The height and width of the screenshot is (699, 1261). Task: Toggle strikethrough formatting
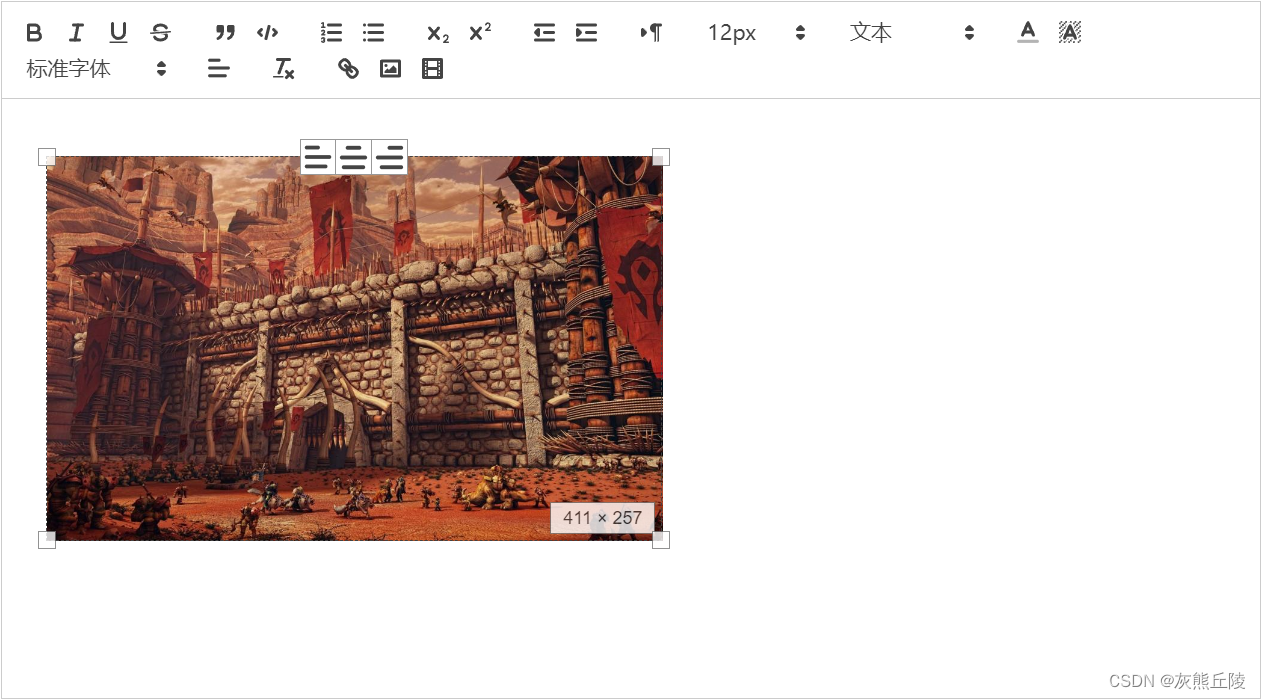point(160,33)
